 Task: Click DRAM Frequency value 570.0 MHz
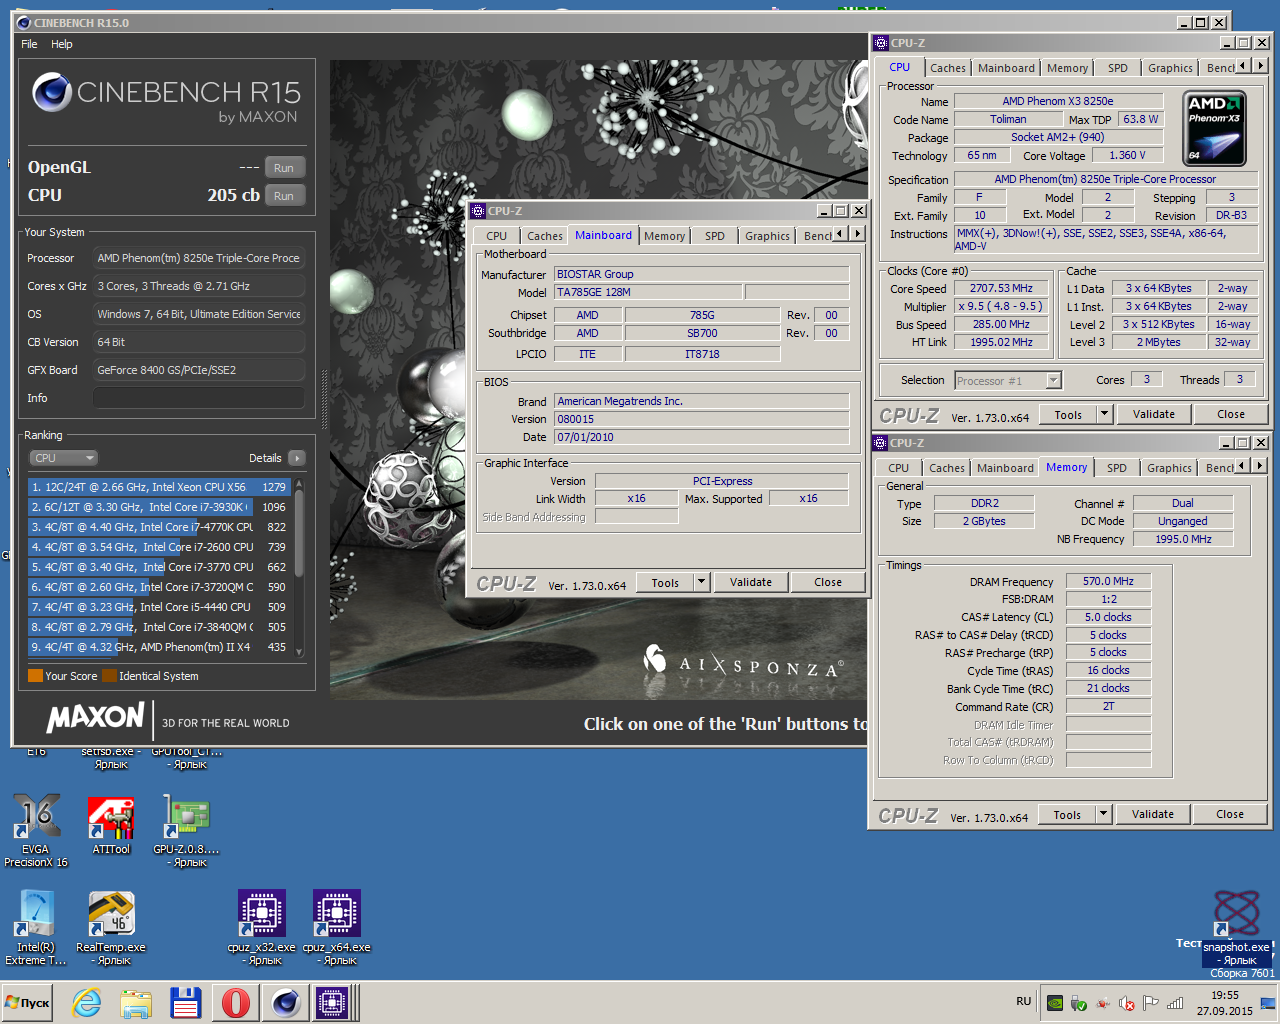[x=1109, y=581]
